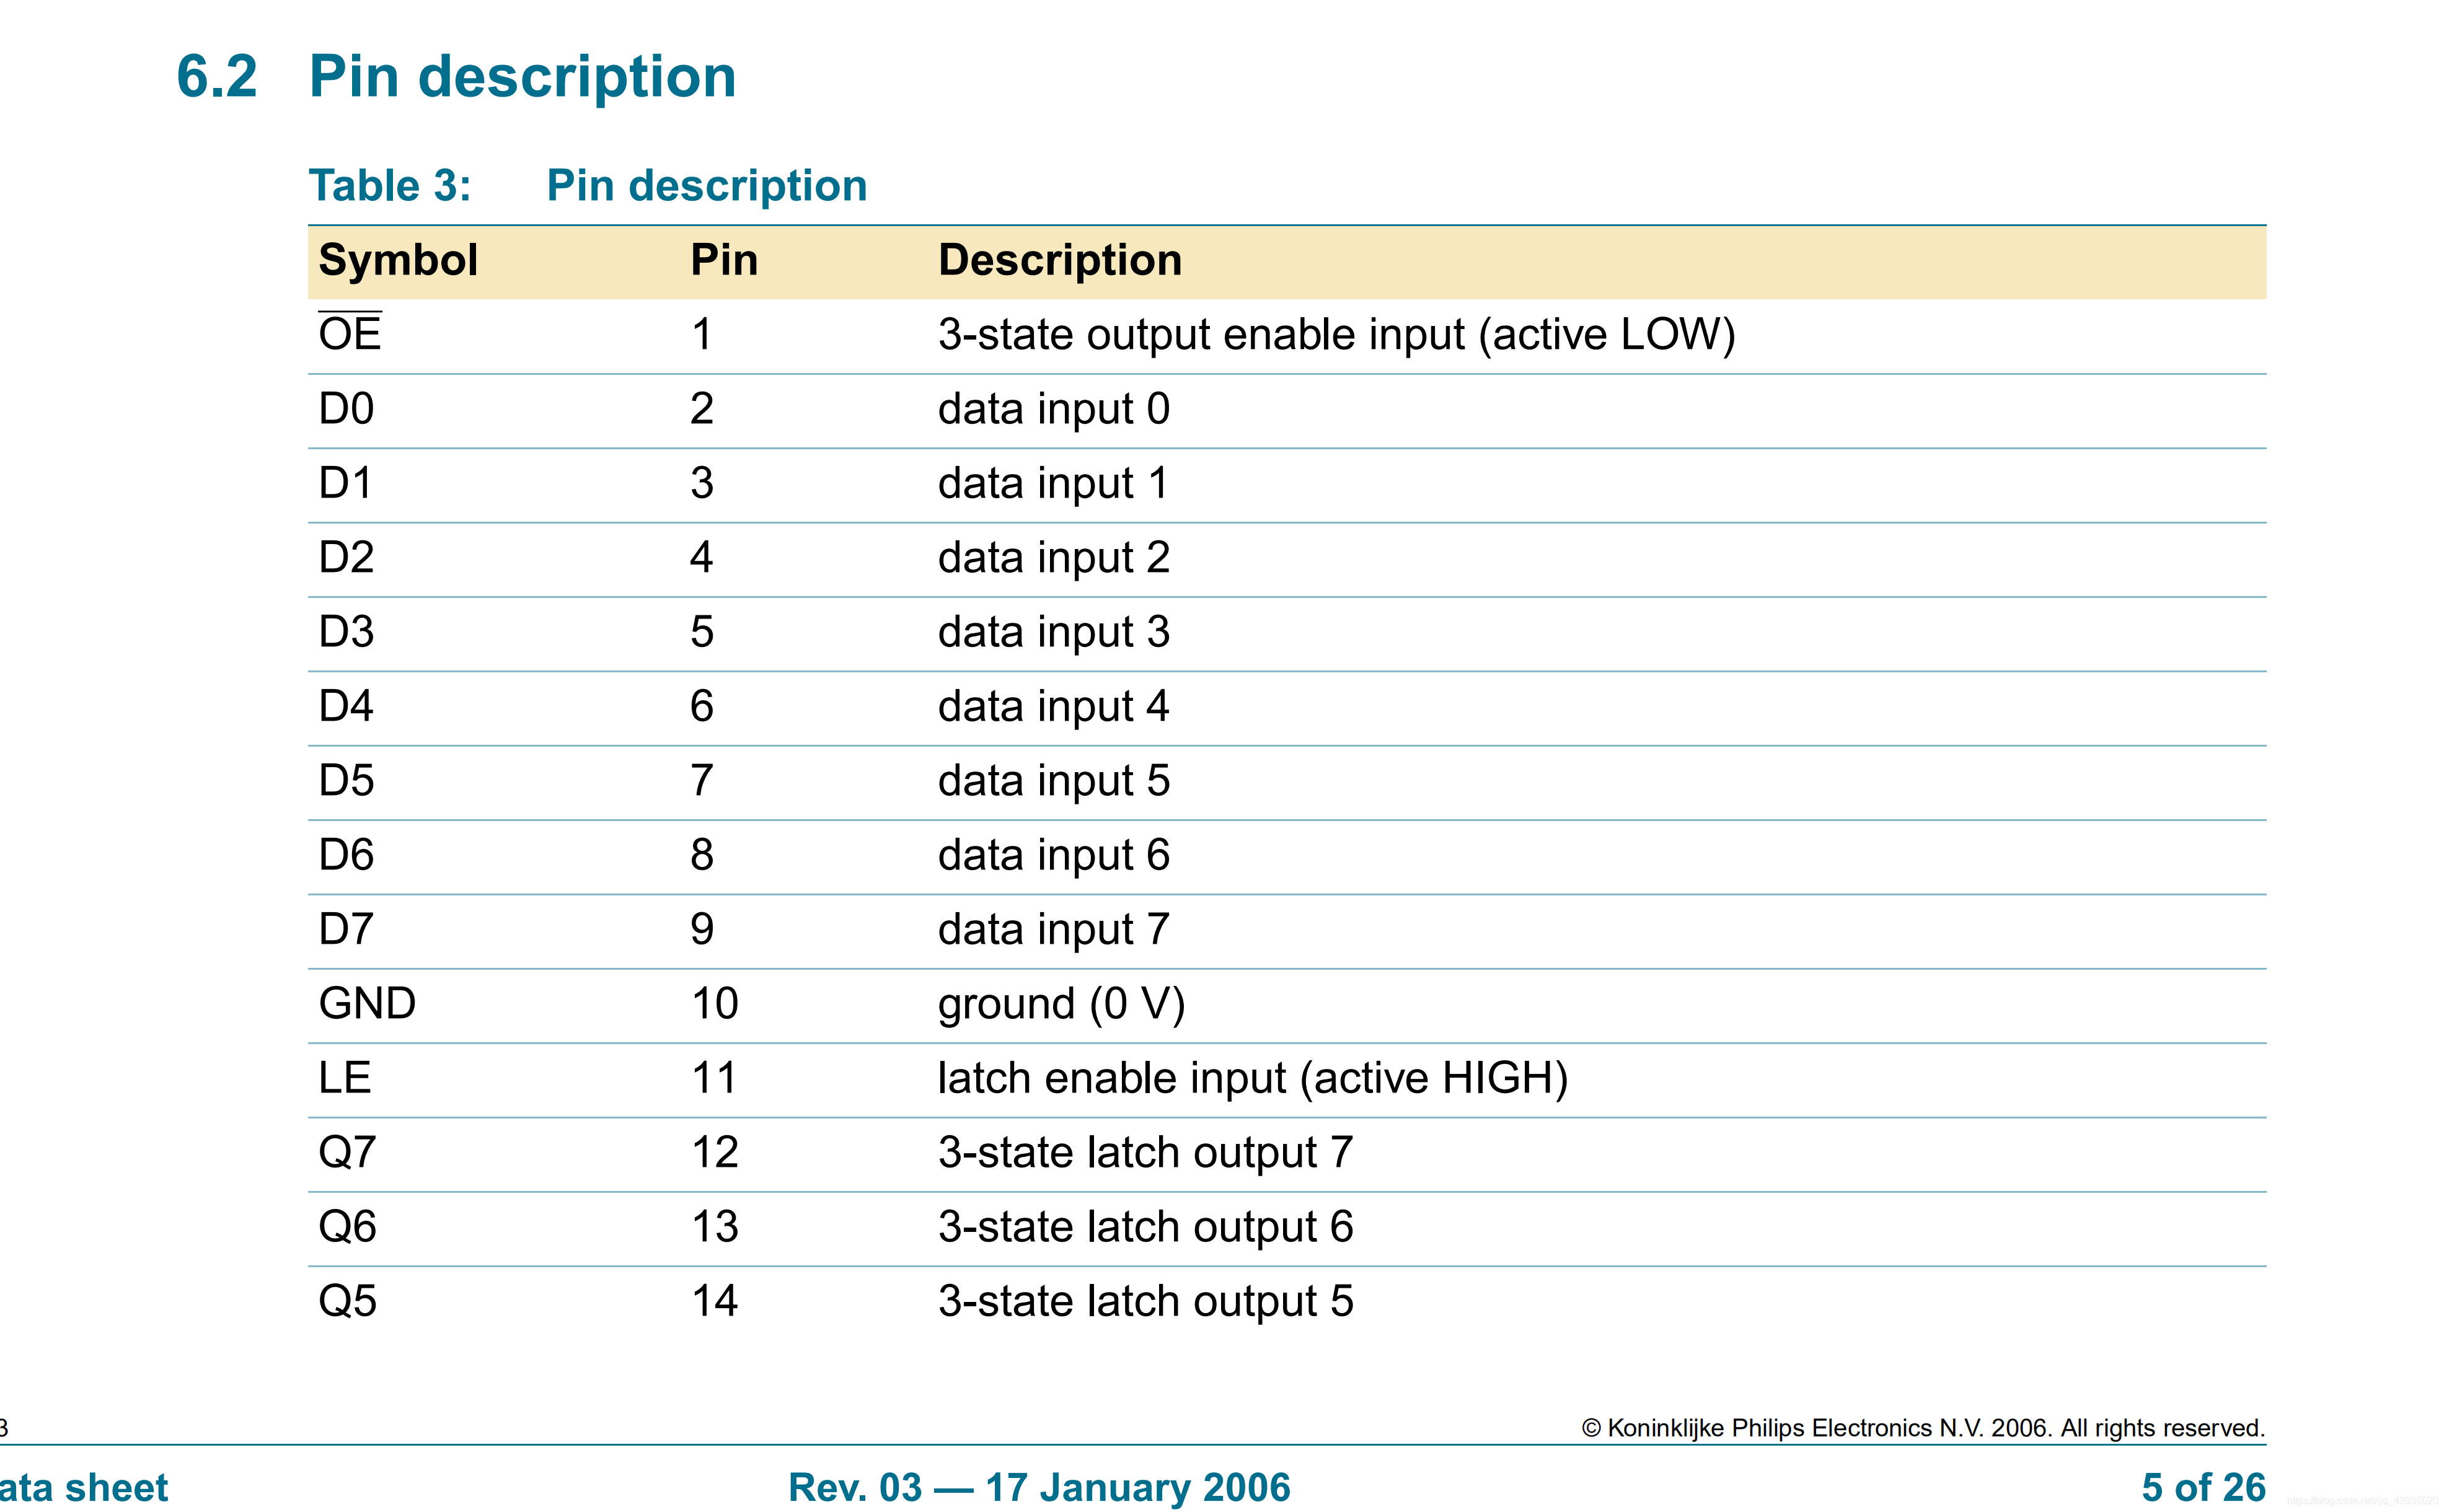2444x1512 pixels.
Task: Select the D0 symbol cell
Action: pos(346,409)
